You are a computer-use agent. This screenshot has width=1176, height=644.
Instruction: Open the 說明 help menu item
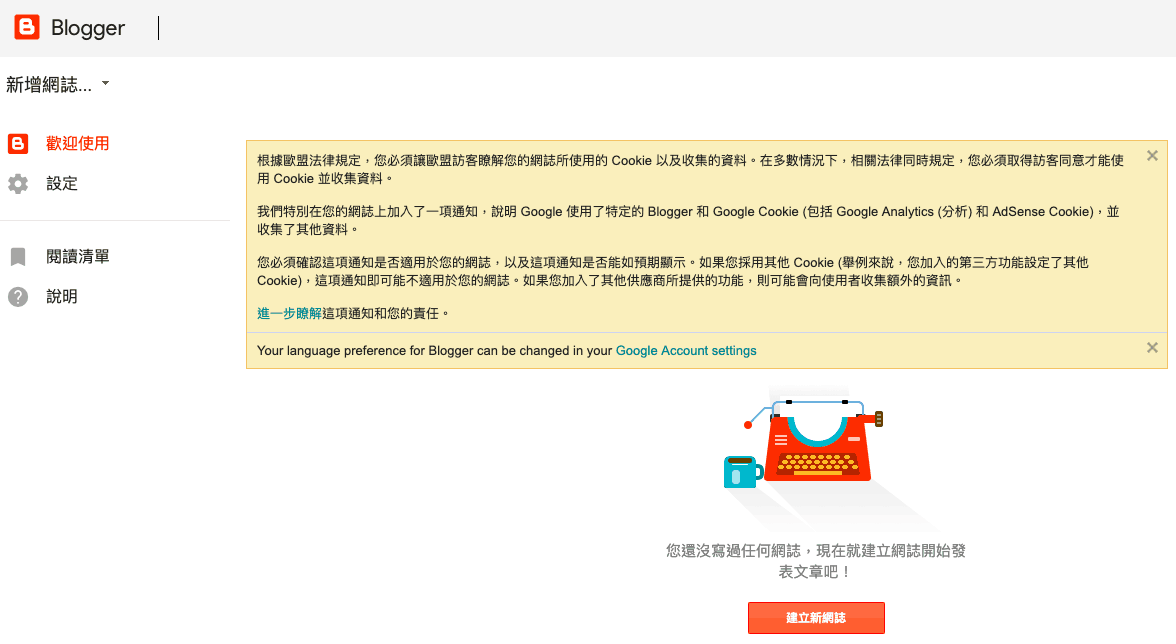62,297
